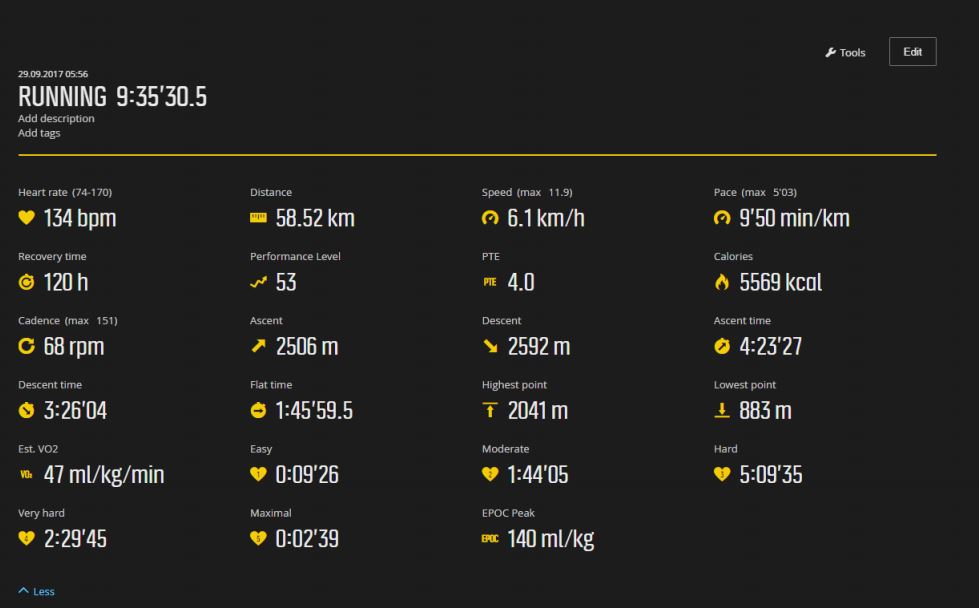Click the RUNNING activity title
The image size is (979, 608).
[62, 97]
